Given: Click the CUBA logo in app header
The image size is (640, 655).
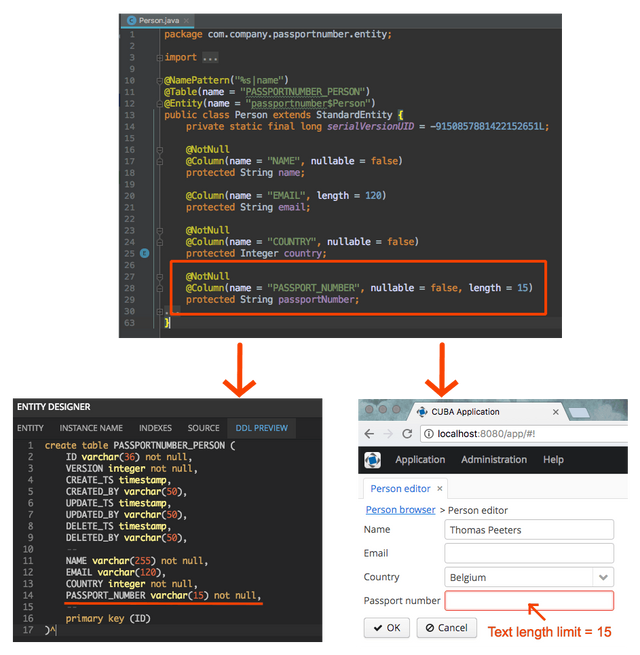Looking at the screenshot, I should click(373, 460).
